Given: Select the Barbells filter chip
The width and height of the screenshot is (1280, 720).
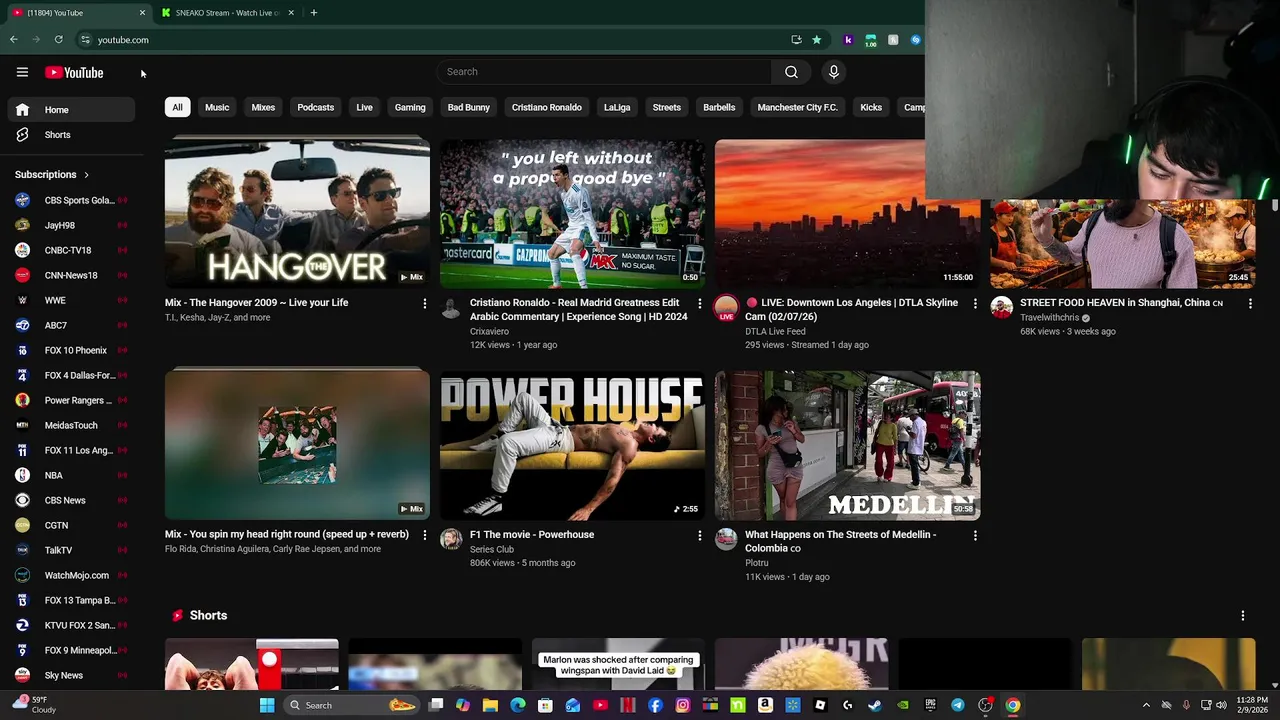Looking at the screenshot, I should point(719,107).
